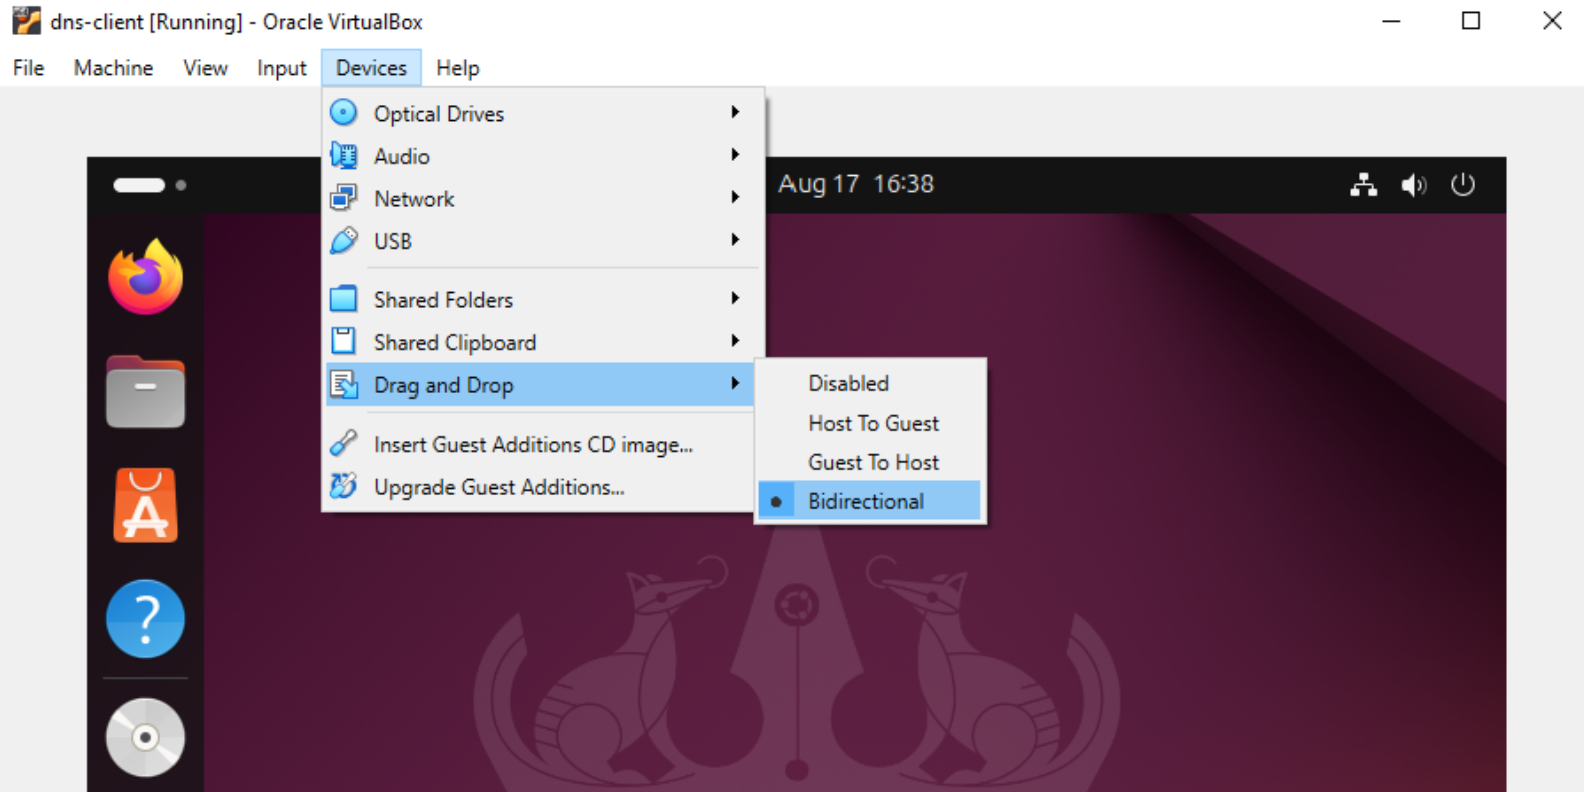This screenshot has height=792, width=1584.
Task: Open the Input menu
Action: (281, 68)
